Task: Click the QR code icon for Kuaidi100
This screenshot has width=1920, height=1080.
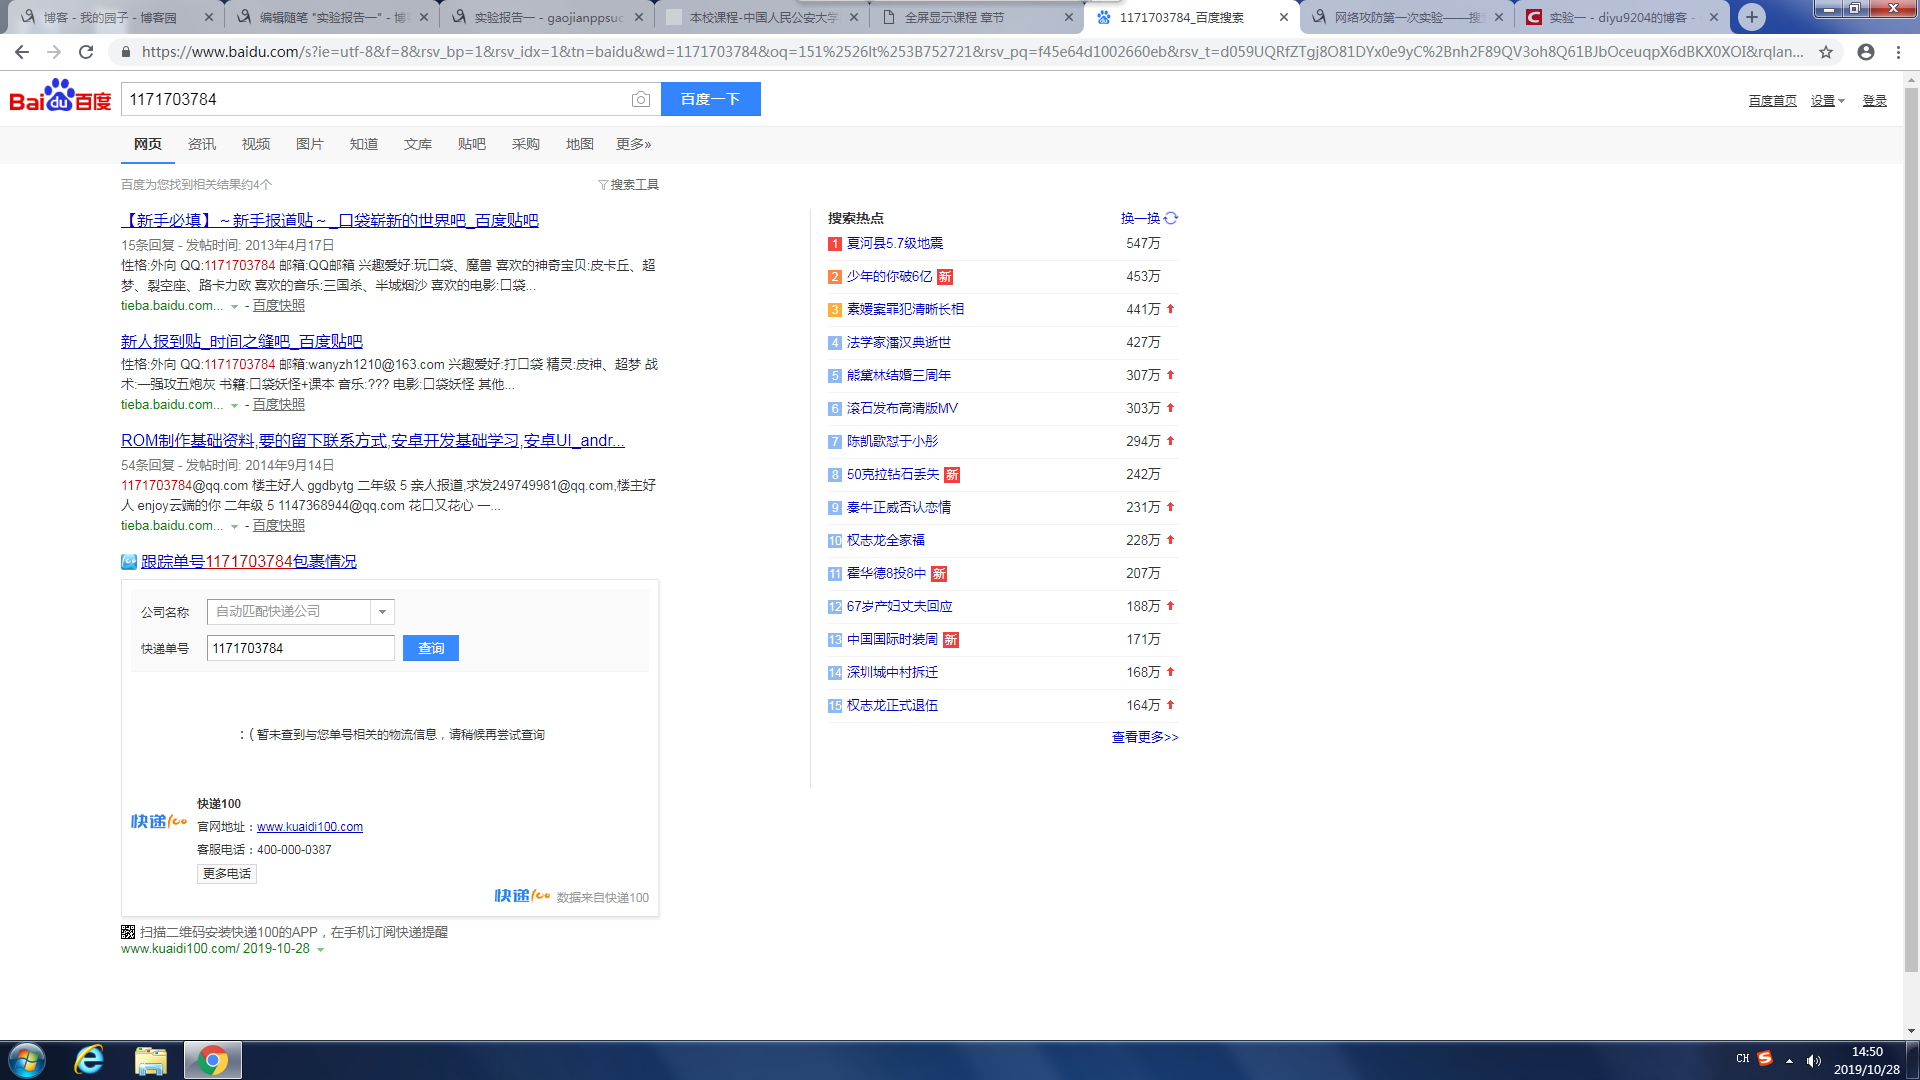Action: [x=128, y=932]
